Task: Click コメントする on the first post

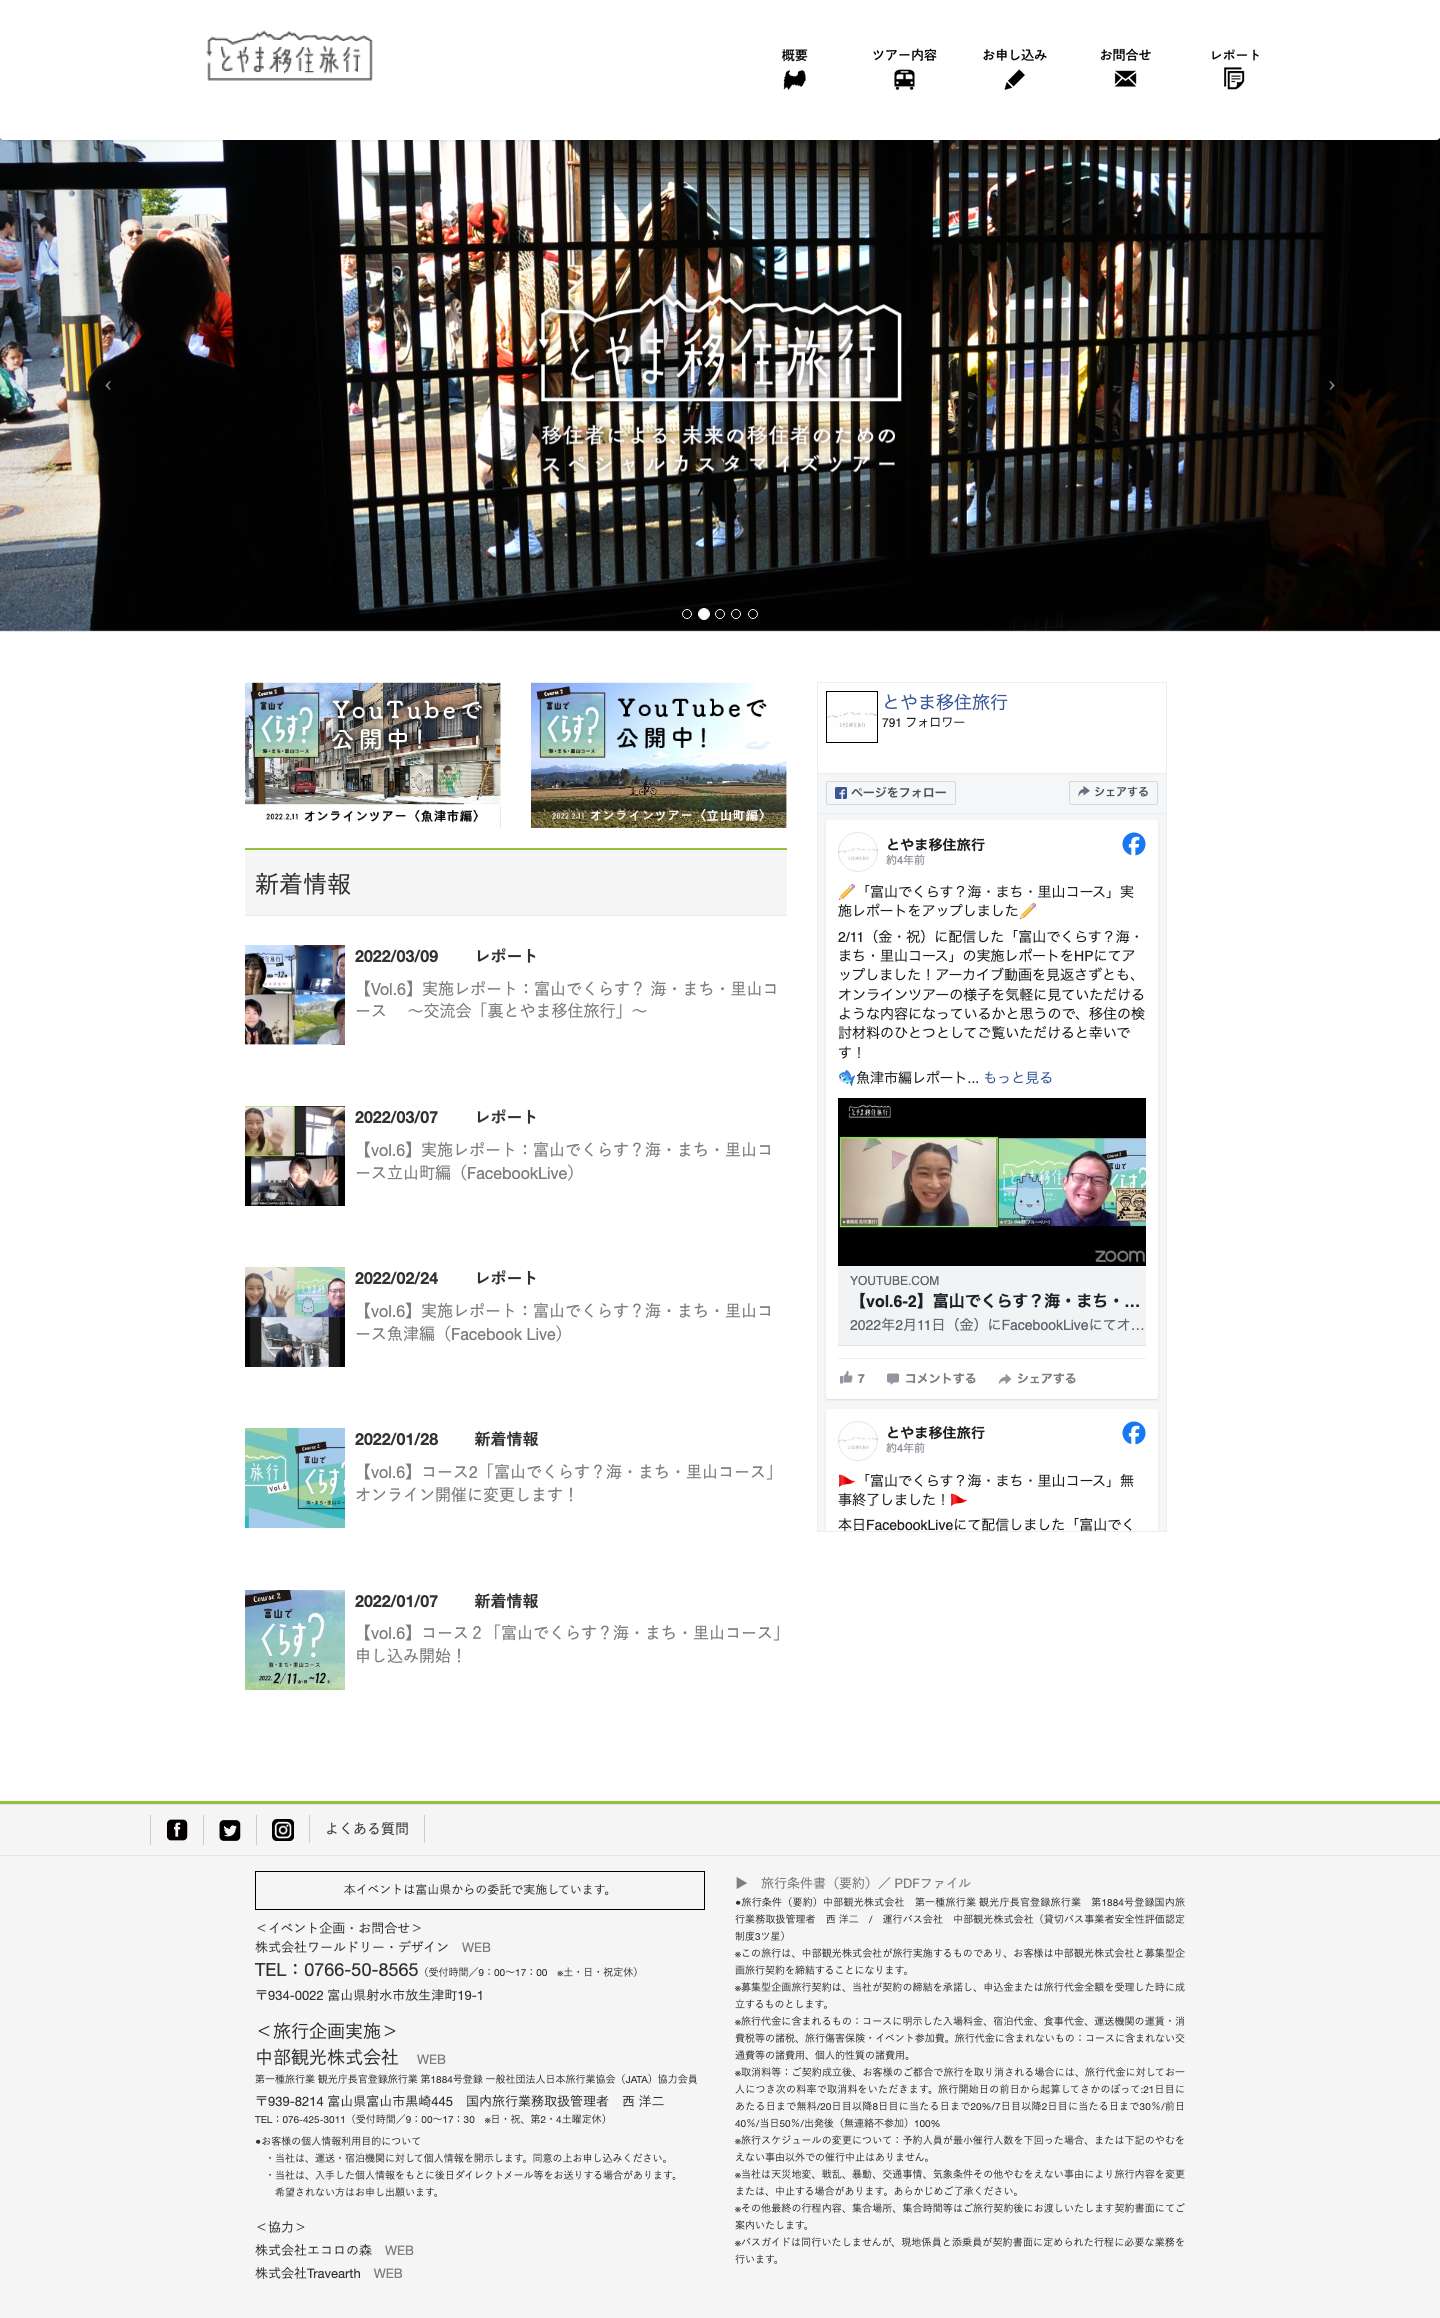Action: pyautogui.click(x=931, y=1378)
